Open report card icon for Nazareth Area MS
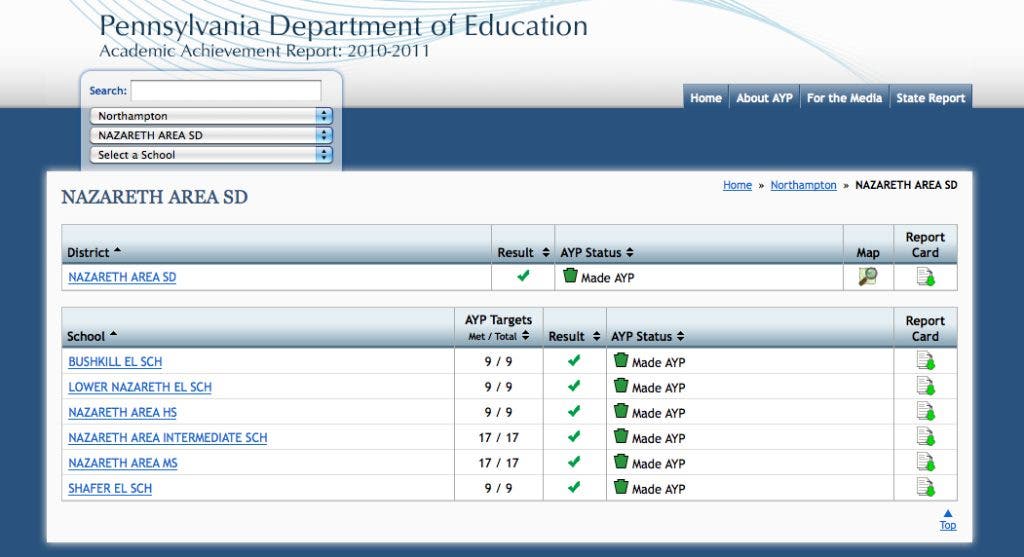 pos(925,462)
